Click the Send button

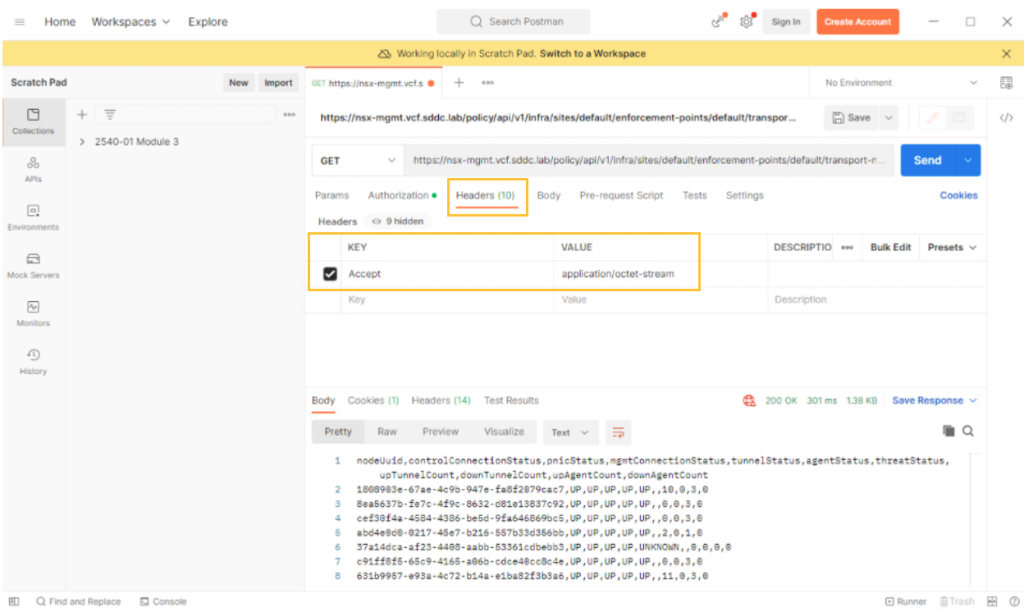[927, 161]
